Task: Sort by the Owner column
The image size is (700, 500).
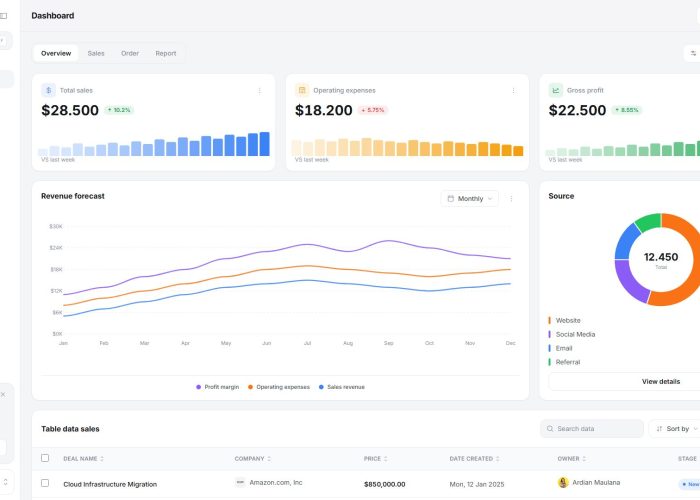Action: tap(571, 458)
